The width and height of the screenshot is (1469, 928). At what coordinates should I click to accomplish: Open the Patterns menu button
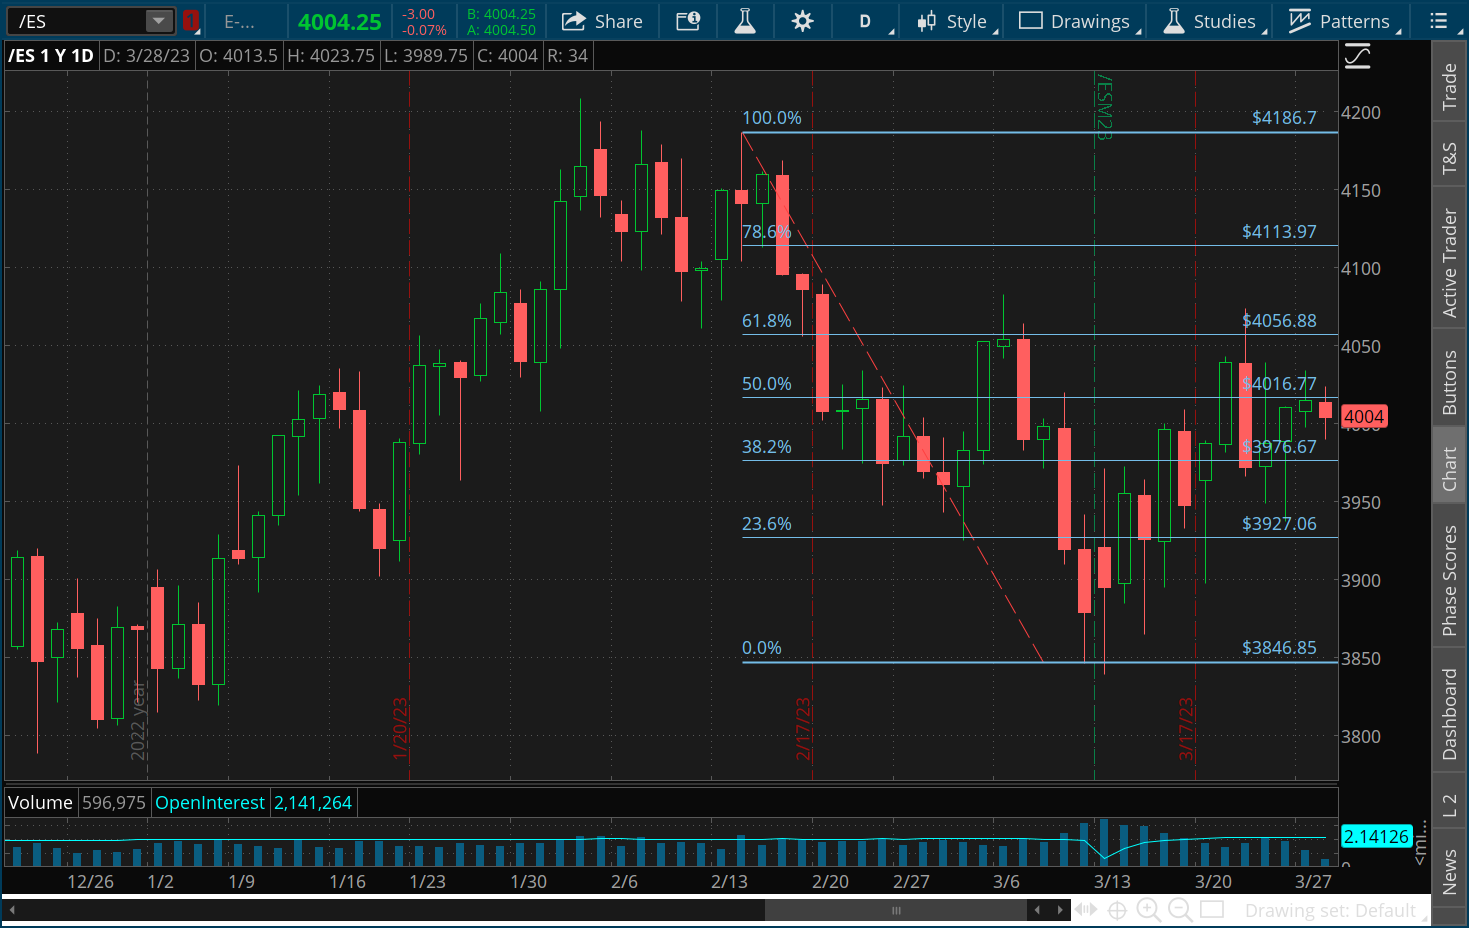1342,21
